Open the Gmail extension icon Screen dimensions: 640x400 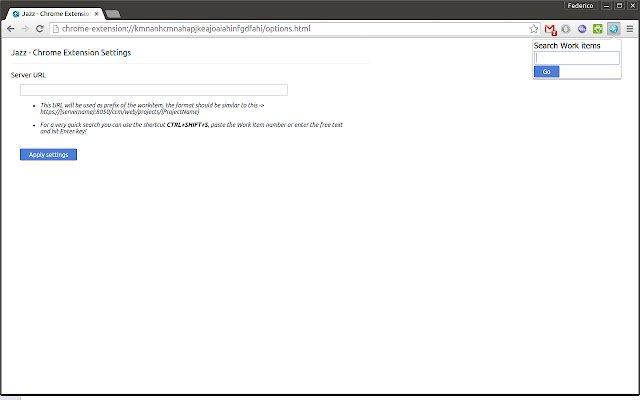point(550,29)
